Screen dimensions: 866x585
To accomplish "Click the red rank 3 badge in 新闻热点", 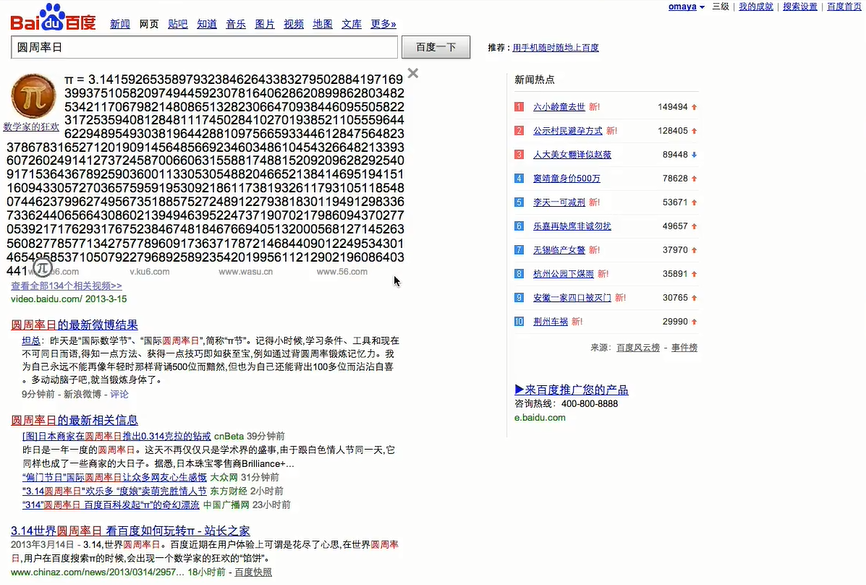I will tap(519, 154).
